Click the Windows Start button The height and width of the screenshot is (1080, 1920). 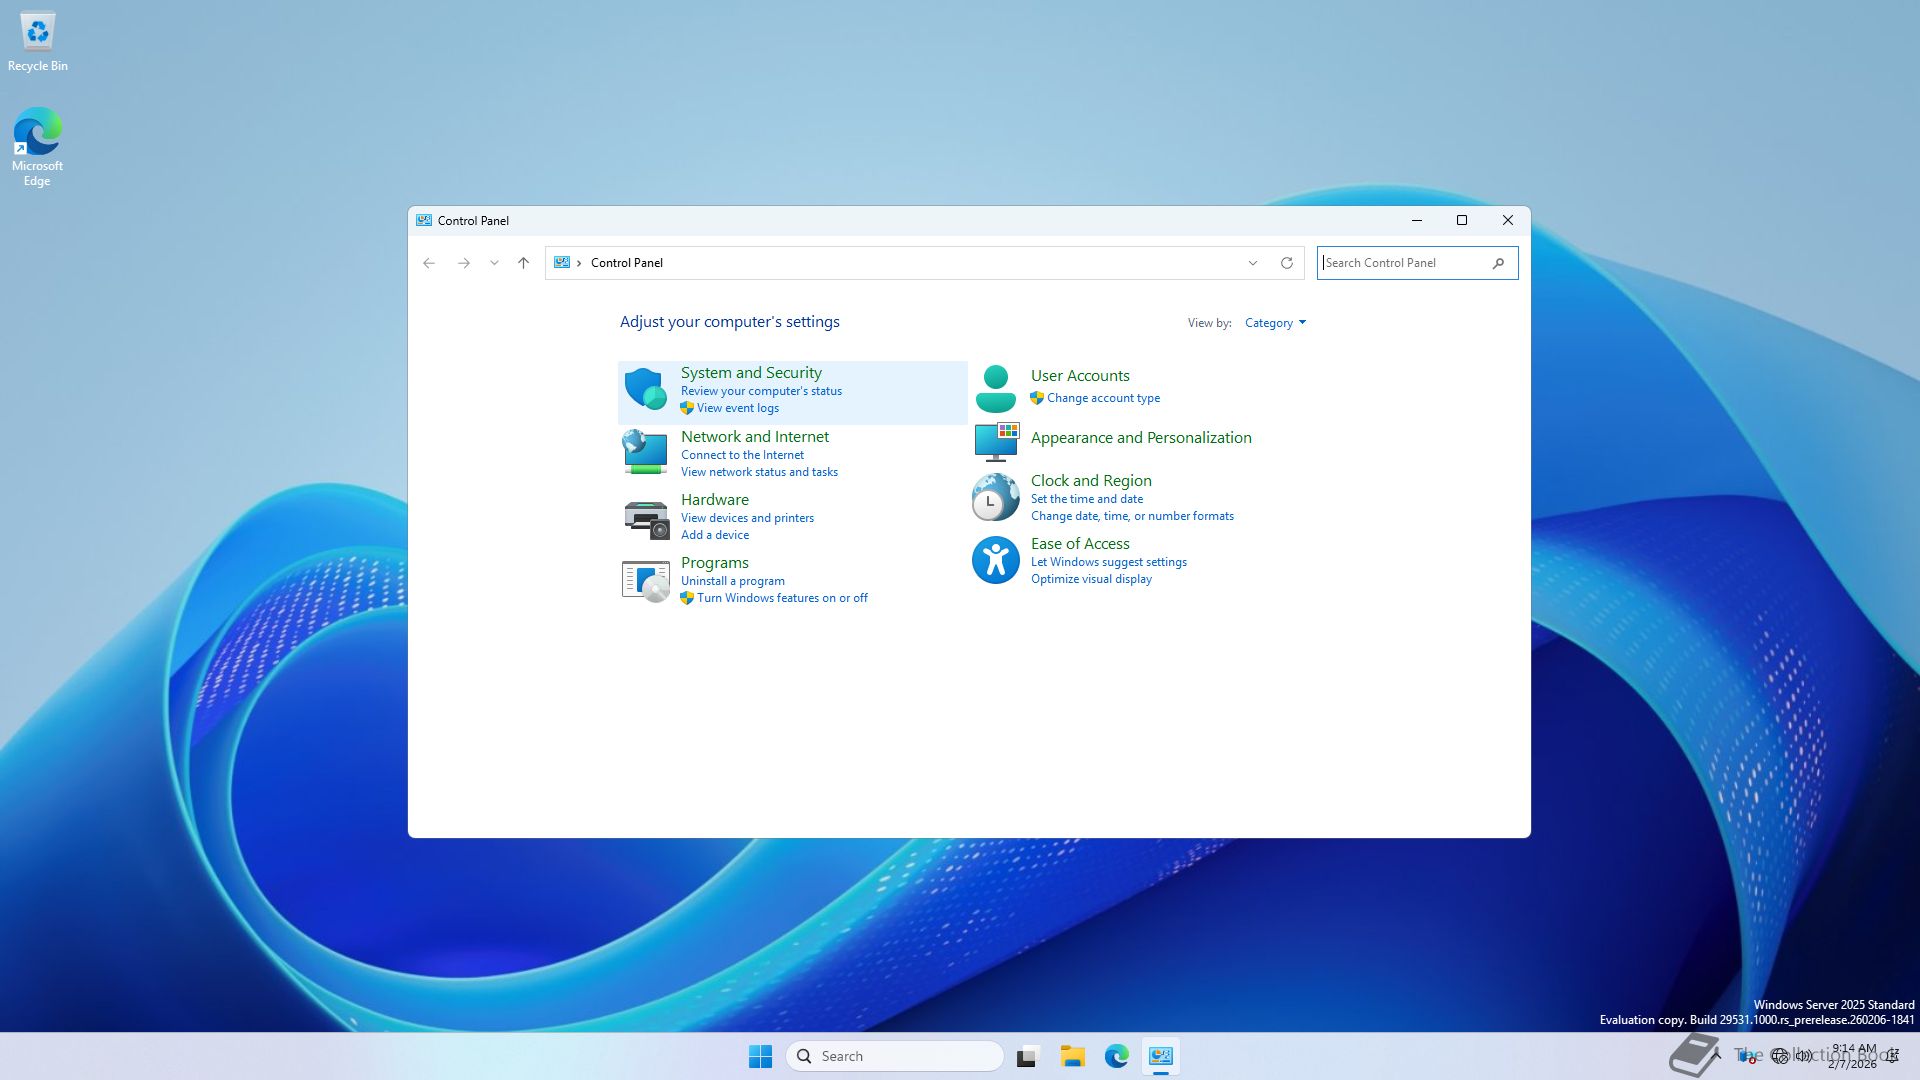point(760,1056)
